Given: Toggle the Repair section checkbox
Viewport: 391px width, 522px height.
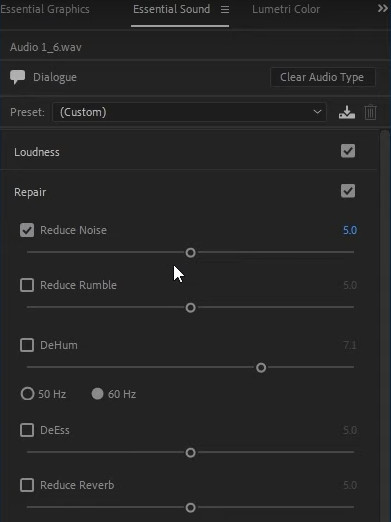Looking at the screenshot, I should coord(348,191).
